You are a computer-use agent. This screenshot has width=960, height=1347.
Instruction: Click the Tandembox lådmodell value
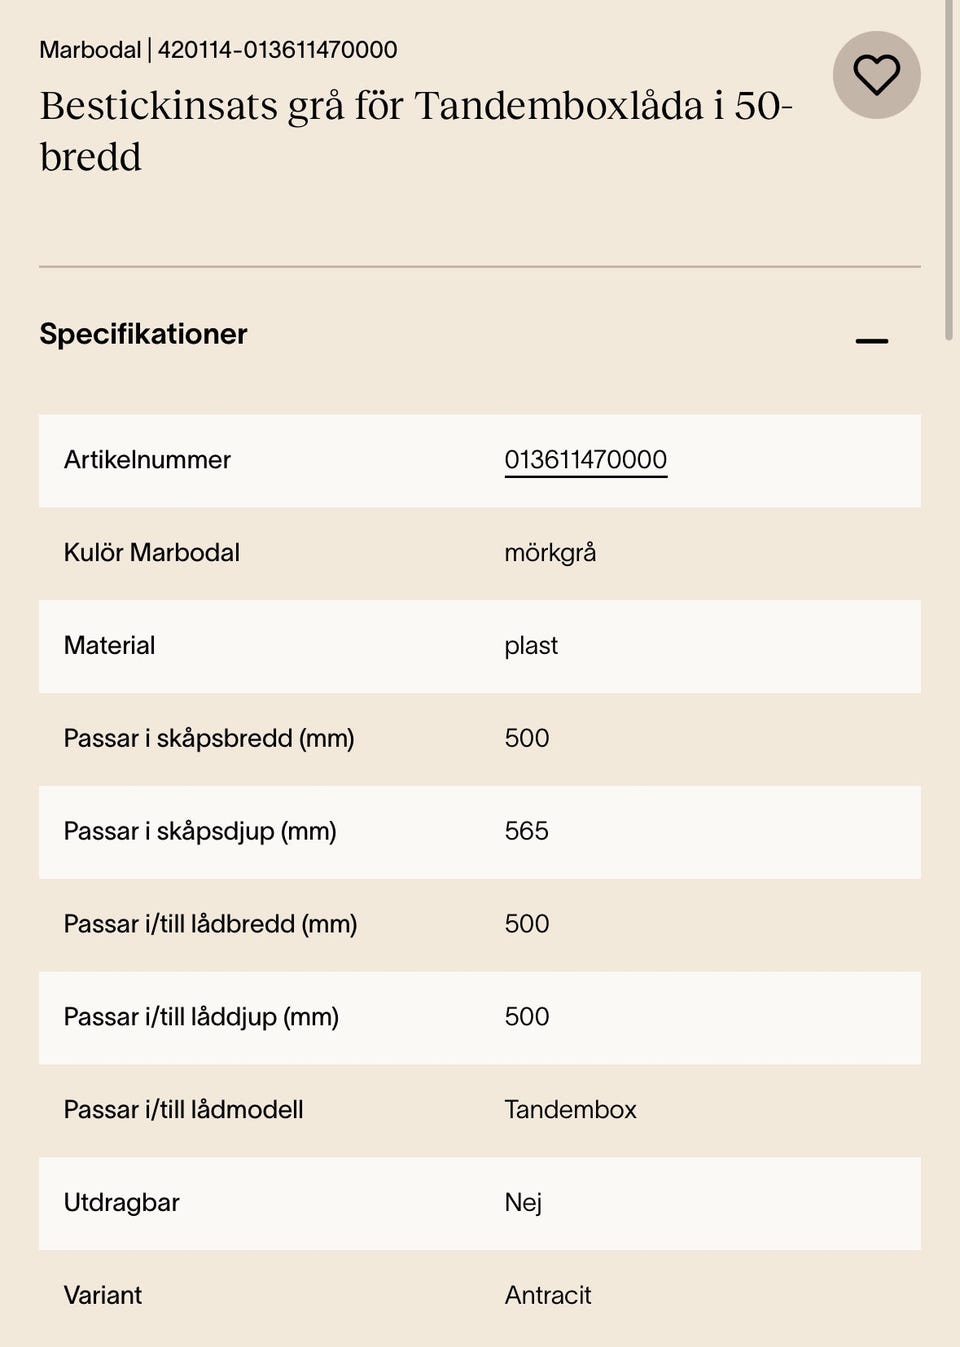click(x=570, y=1110)
